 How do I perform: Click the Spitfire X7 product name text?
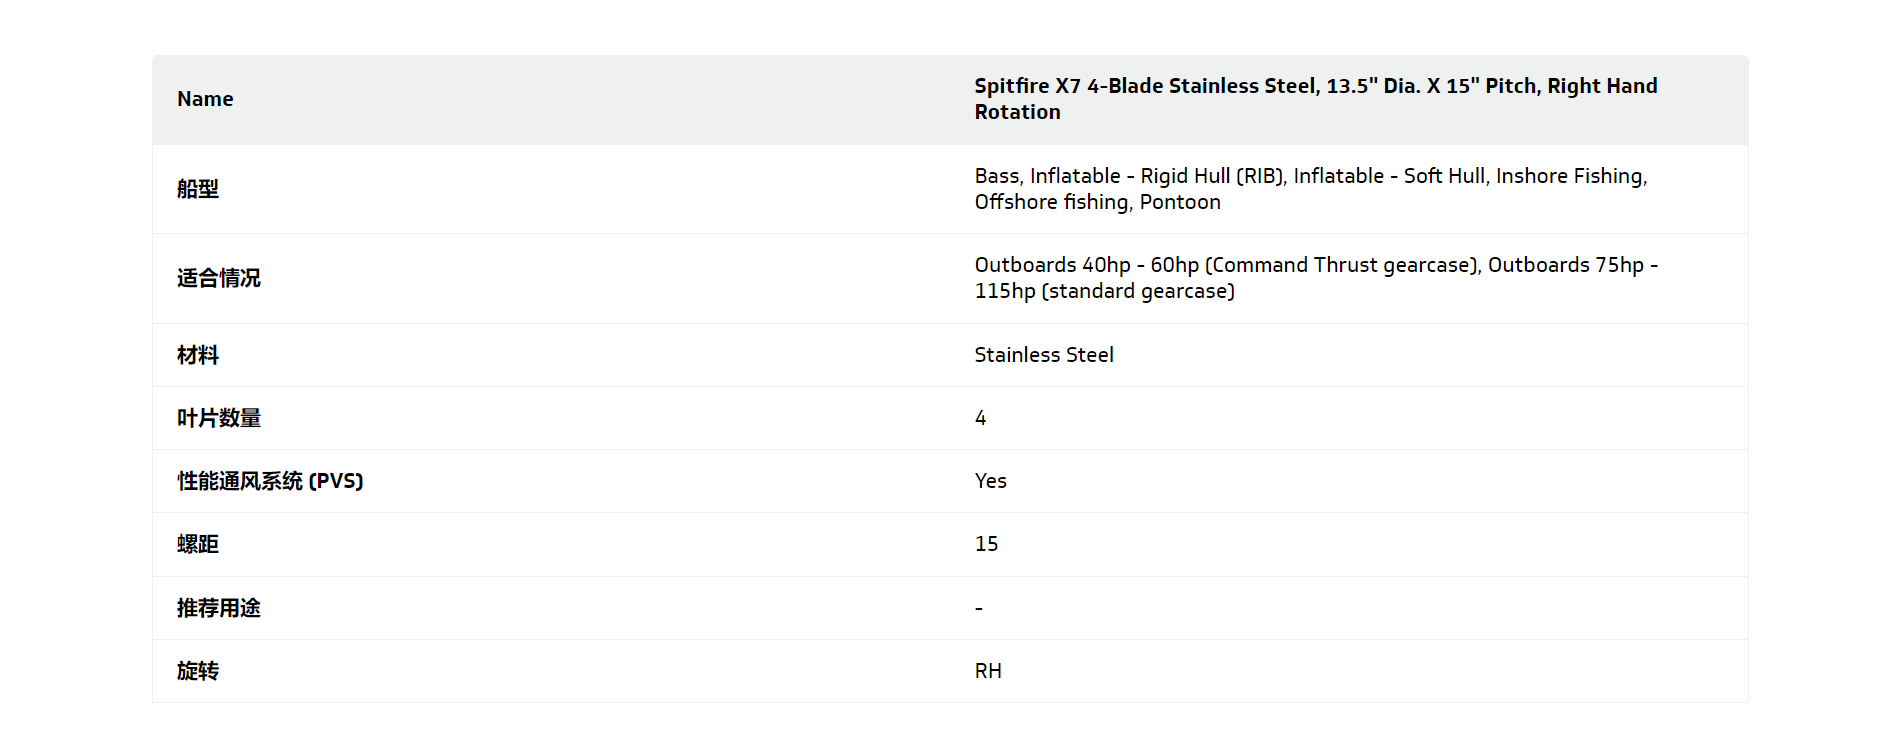(1315, 99)
